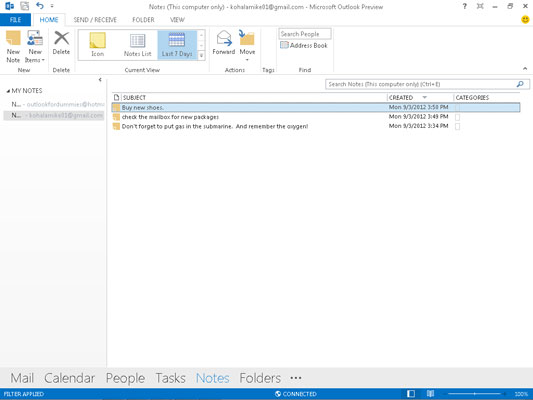Go to Mail
The width and height of the screenshot is (533, 400).
(22, 378)
